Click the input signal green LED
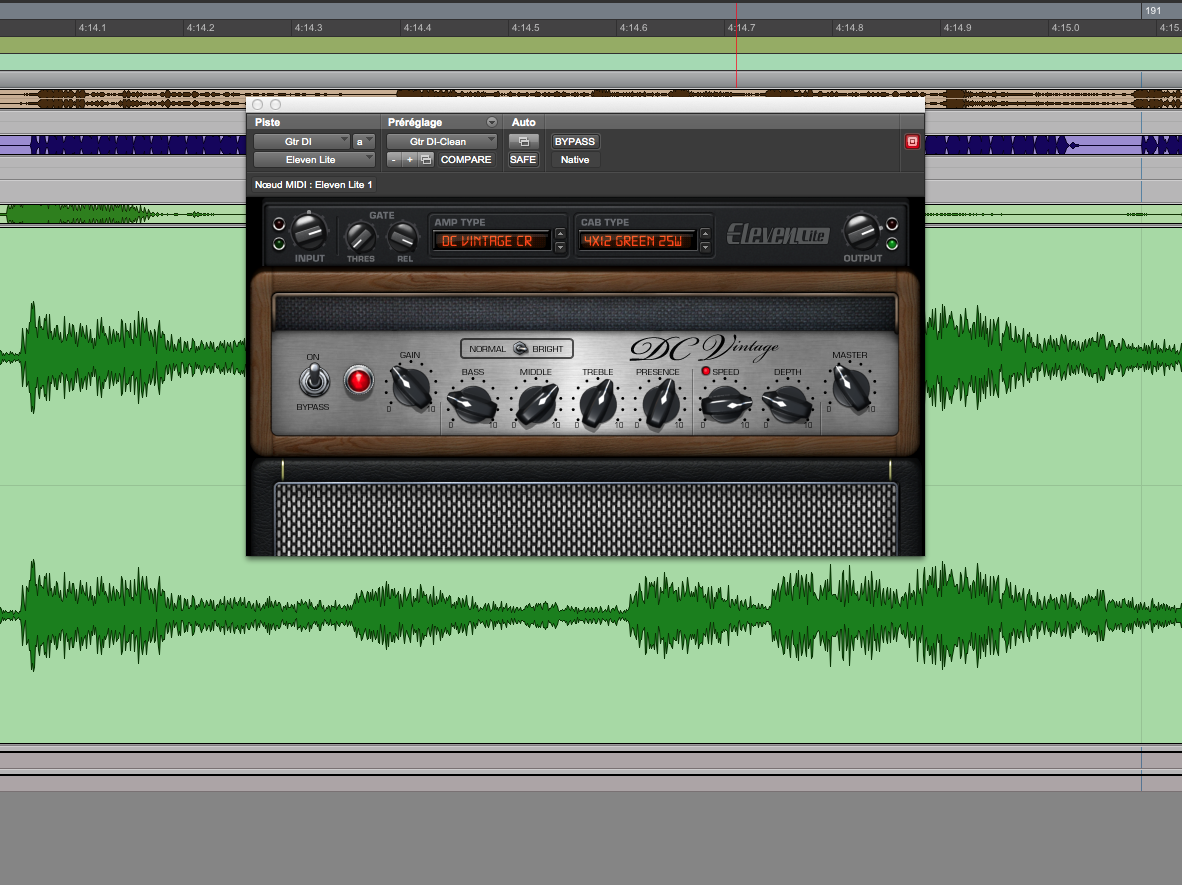This screenshot has height=885, width=1182. coord(279,243)
